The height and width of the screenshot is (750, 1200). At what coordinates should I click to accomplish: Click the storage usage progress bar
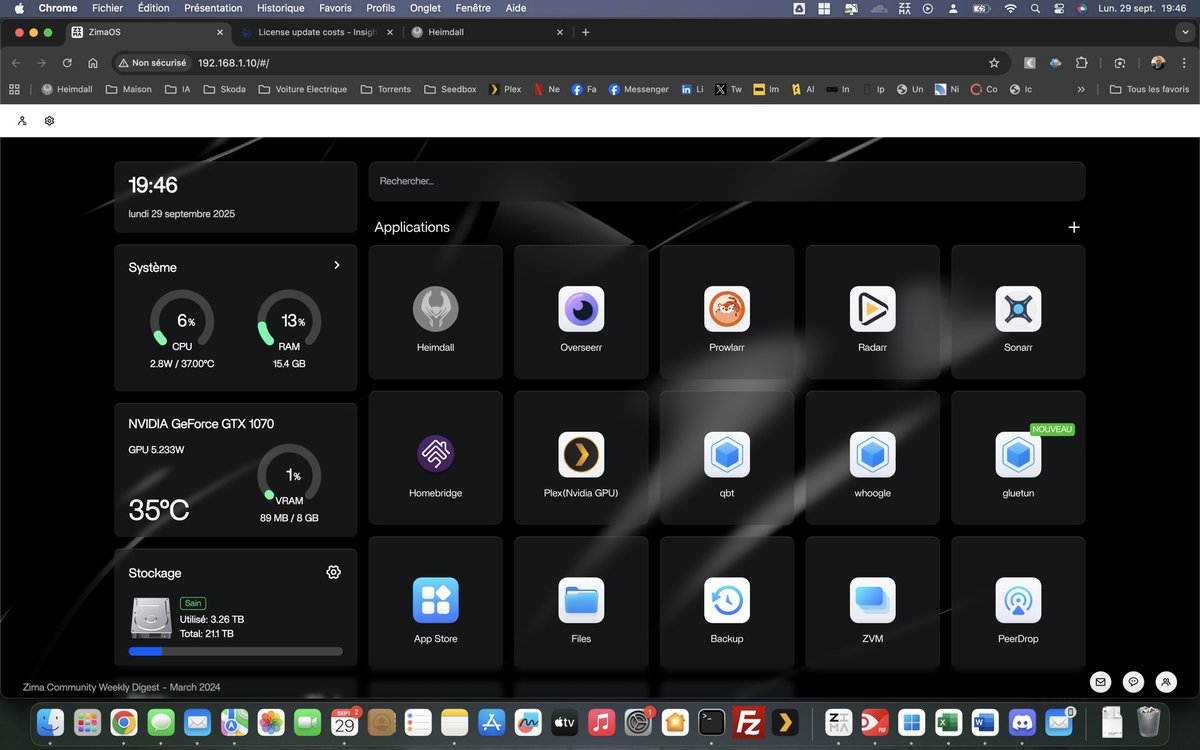pos(236,651)
